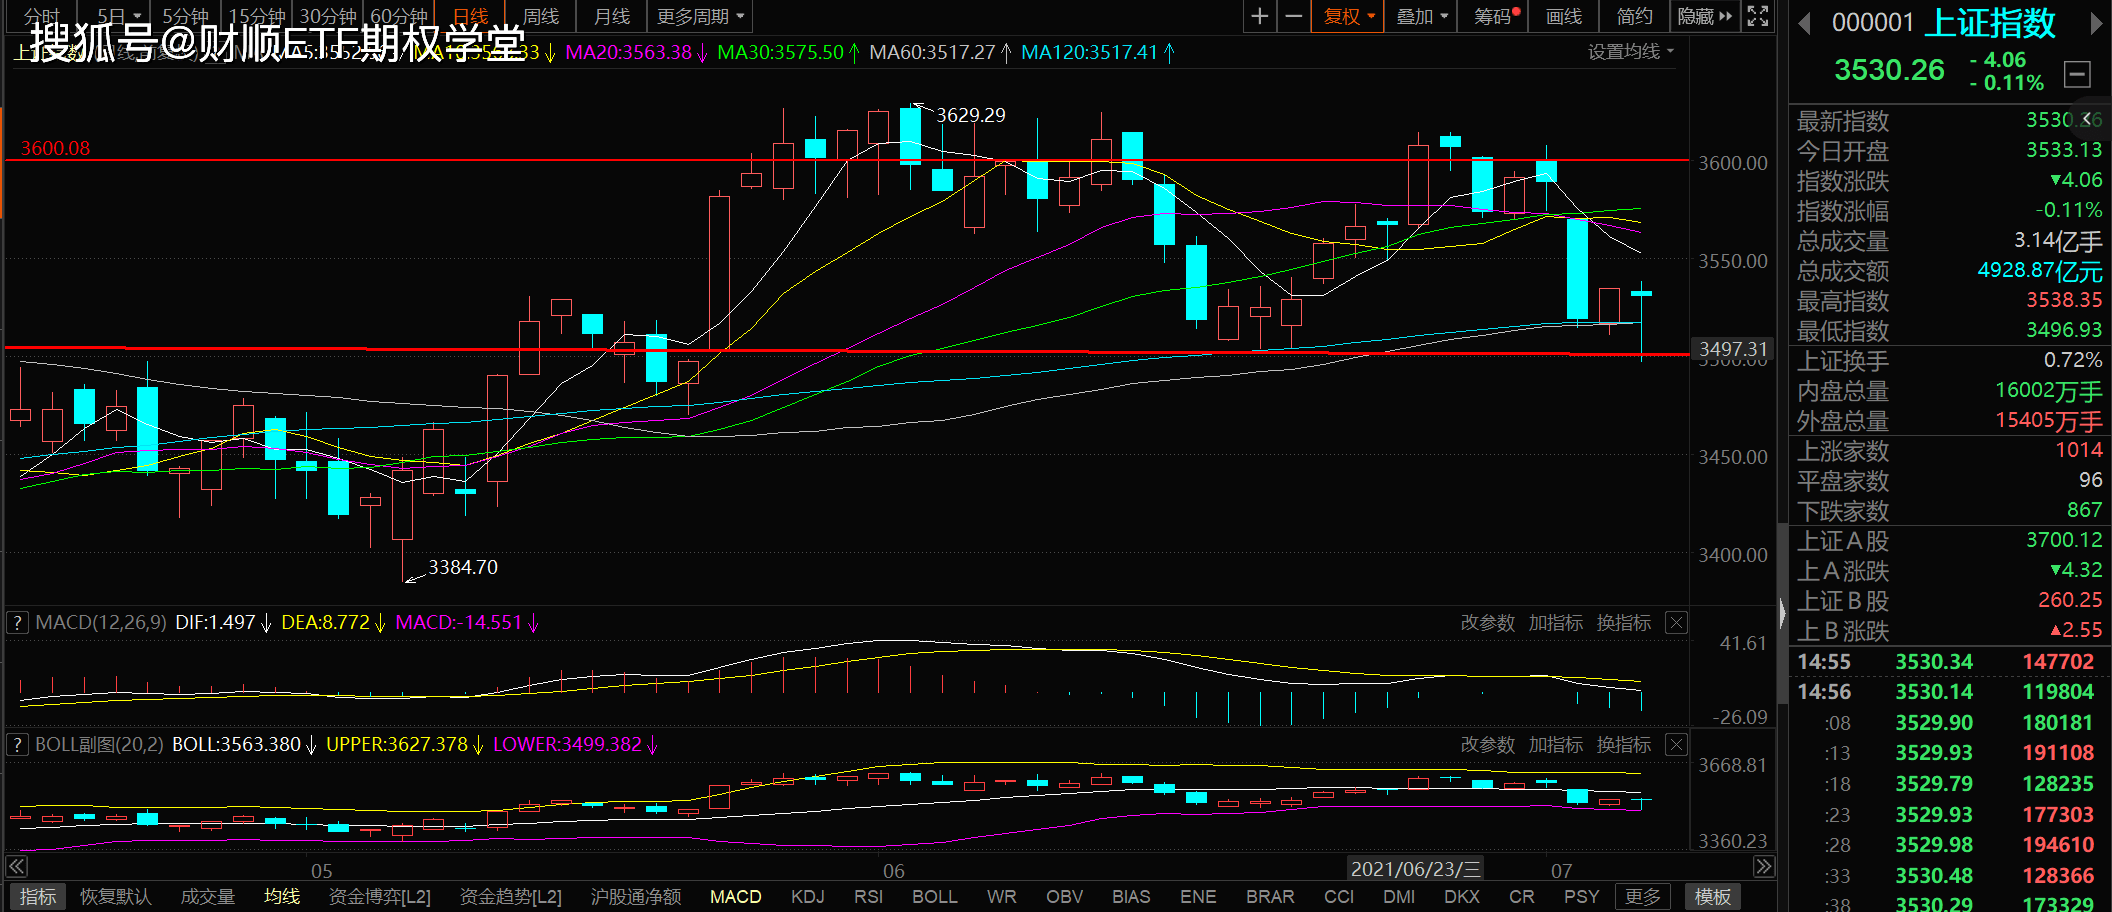Select the DKX indicator
This screenshot has height=912, width=2112.
click(x=1461, y=896)
